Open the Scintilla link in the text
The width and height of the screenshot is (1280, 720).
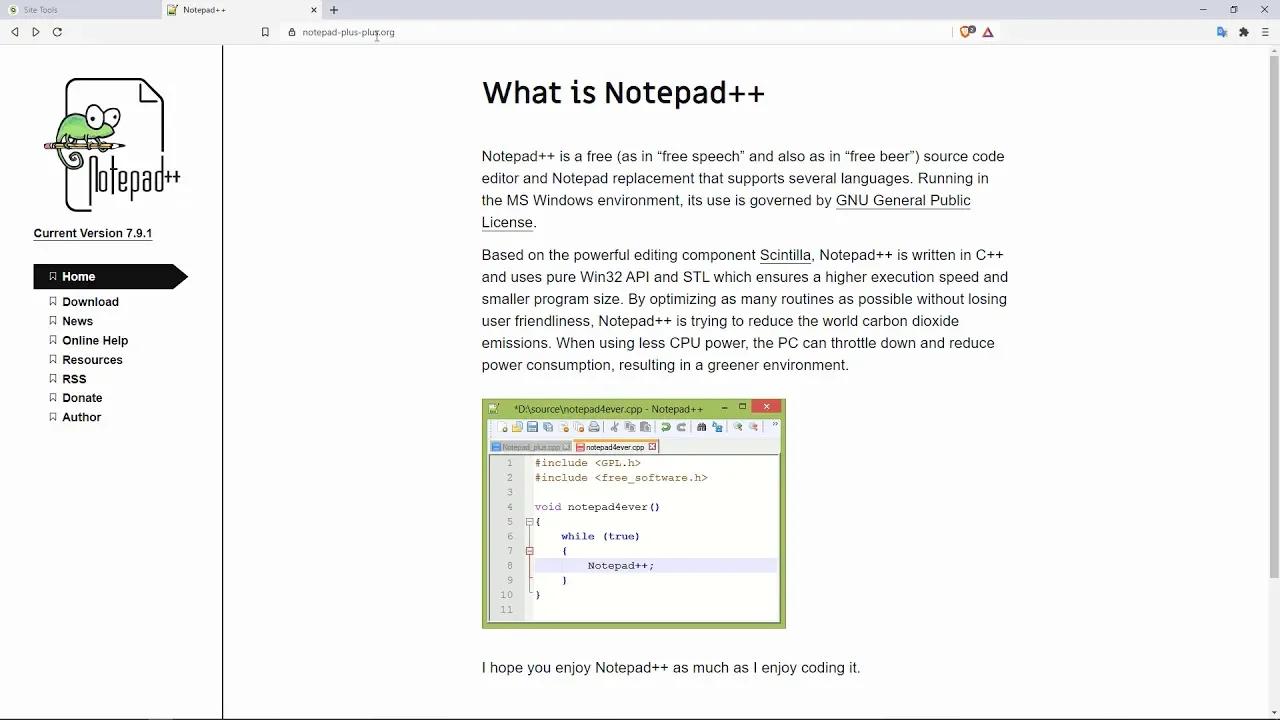pos(785,255)
